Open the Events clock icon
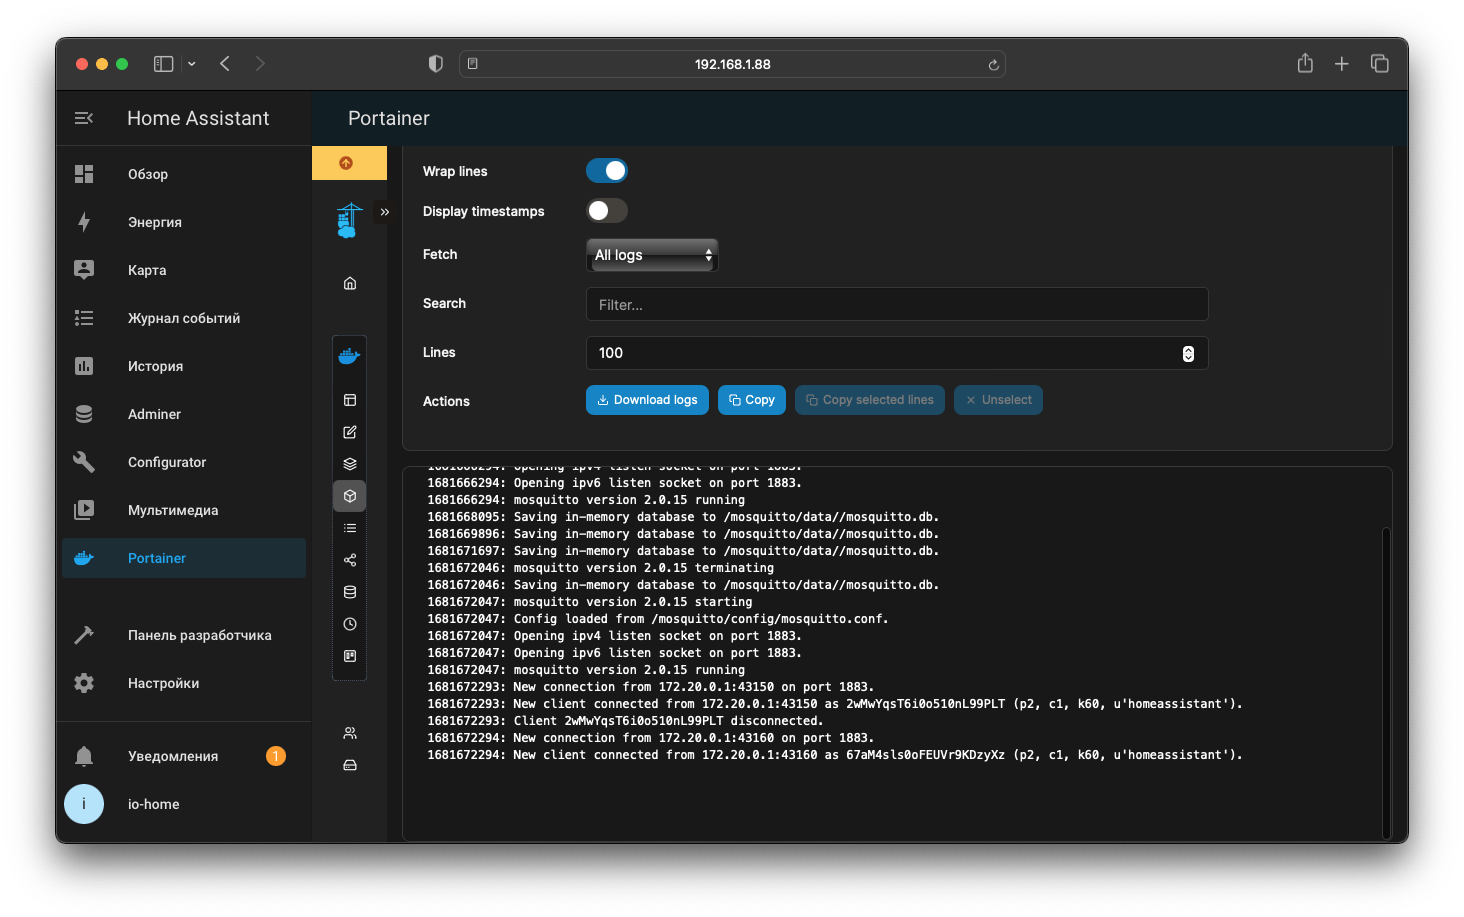Viewport: 1464px width, 917px height. (x=349, y=623)
